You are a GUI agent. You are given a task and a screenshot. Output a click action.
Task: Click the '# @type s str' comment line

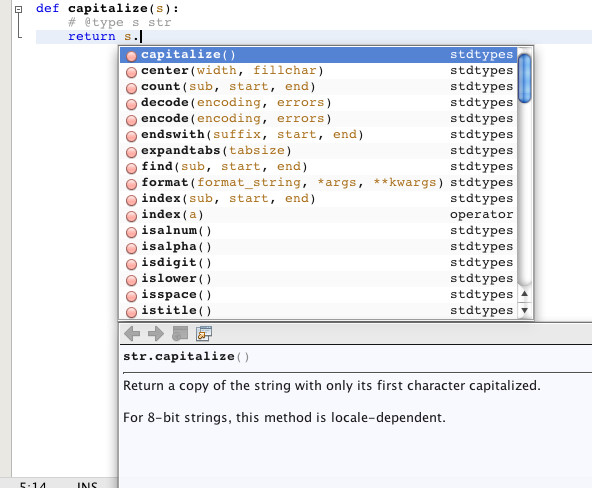pos(119,22)
